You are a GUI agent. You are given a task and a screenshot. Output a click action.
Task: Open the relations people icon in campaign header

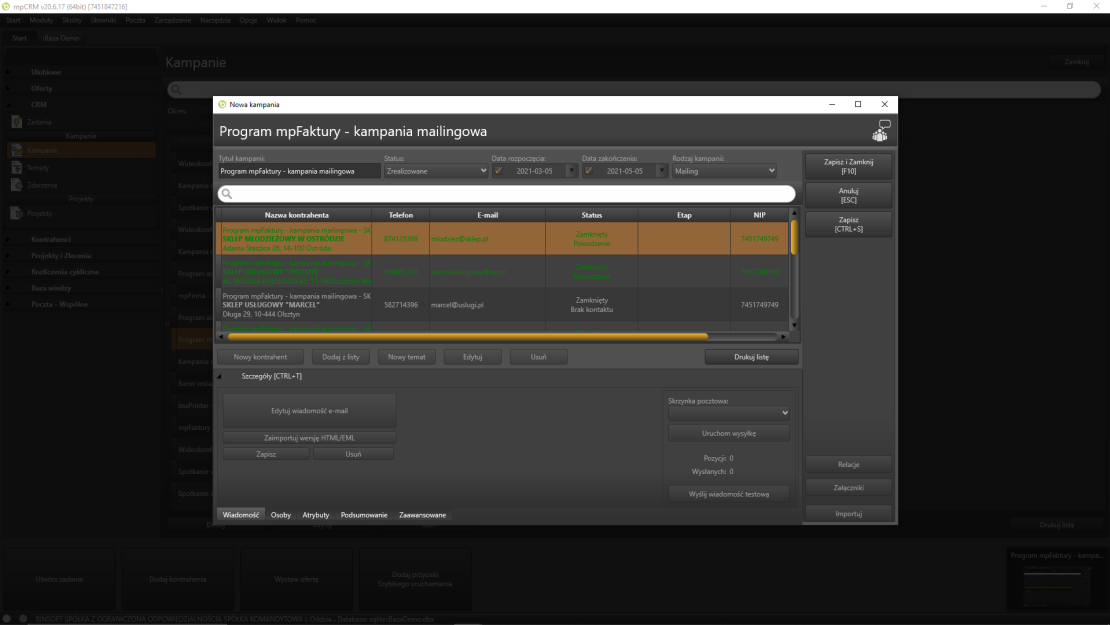[881, 130]
